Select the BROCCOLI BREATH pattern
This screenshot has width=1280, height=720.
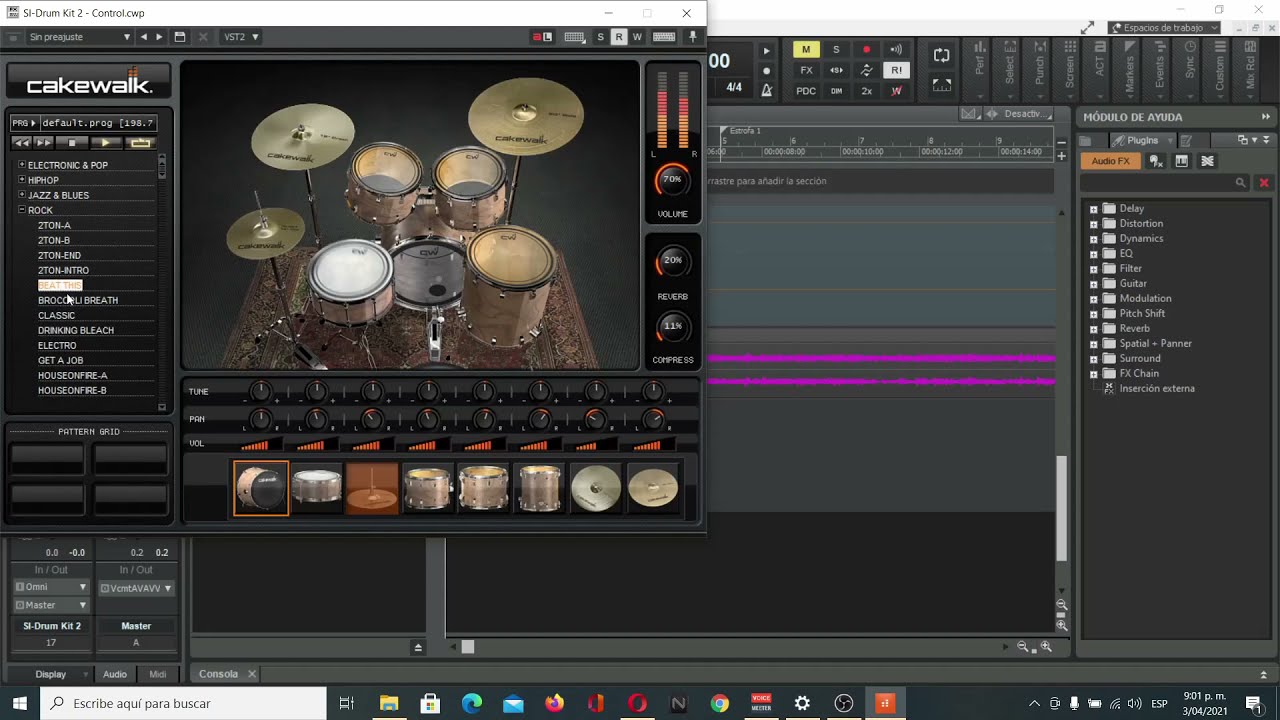(78, 300)
